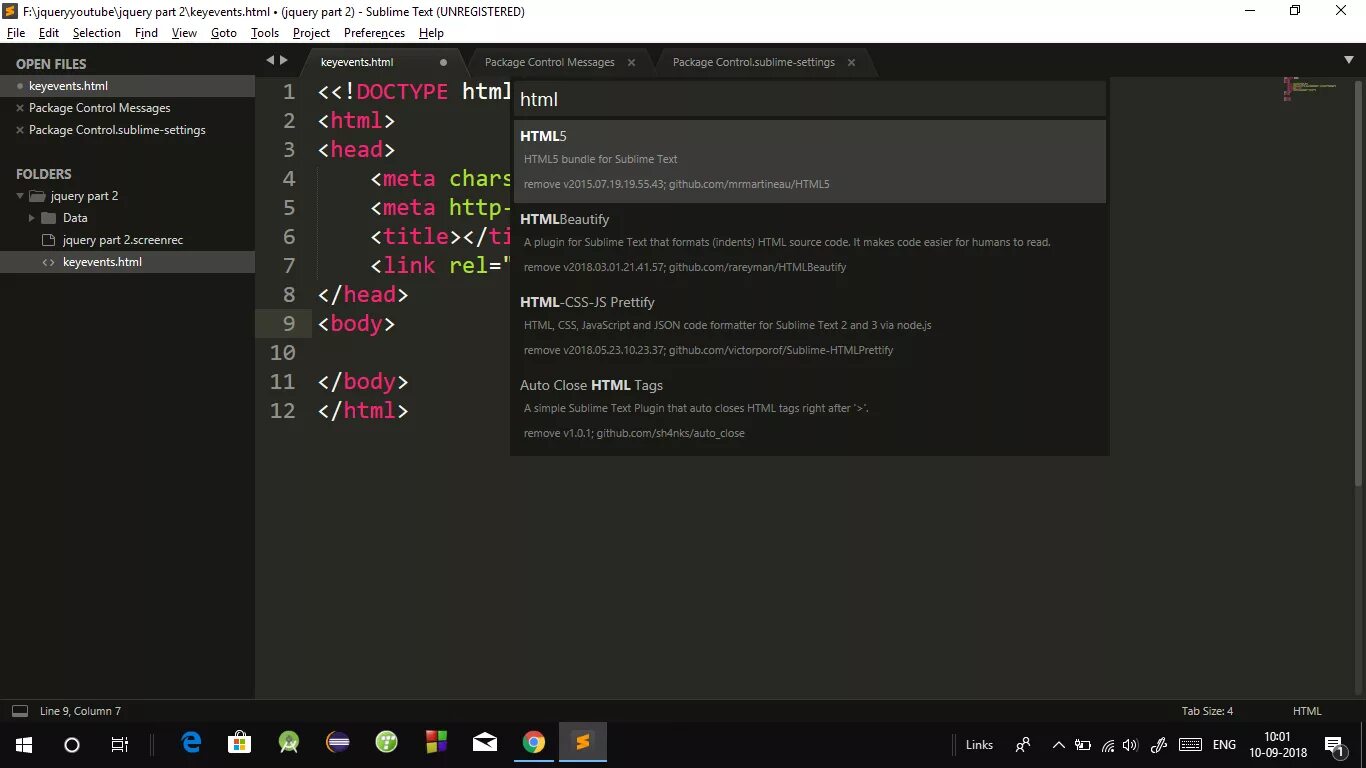Image resolution: width=1366 pixels, height=768 pixels.
Task: Open green round app on taskbar
Action: tap(387, 742)
